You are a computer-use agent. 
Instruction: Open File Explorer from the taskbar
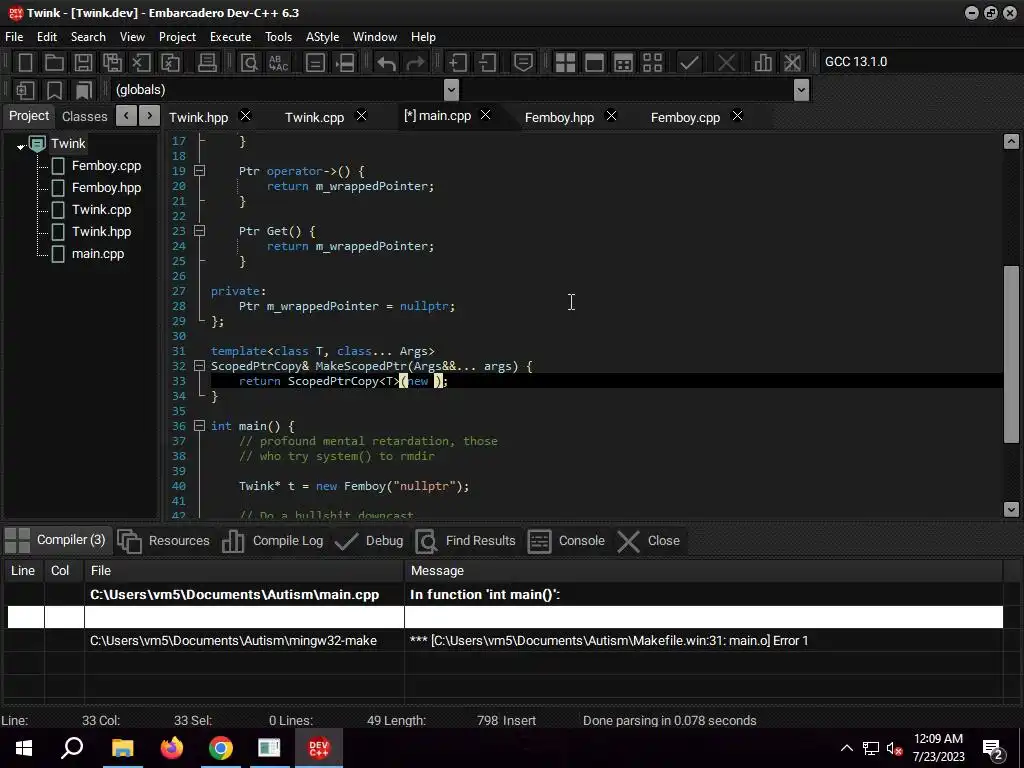122,748
